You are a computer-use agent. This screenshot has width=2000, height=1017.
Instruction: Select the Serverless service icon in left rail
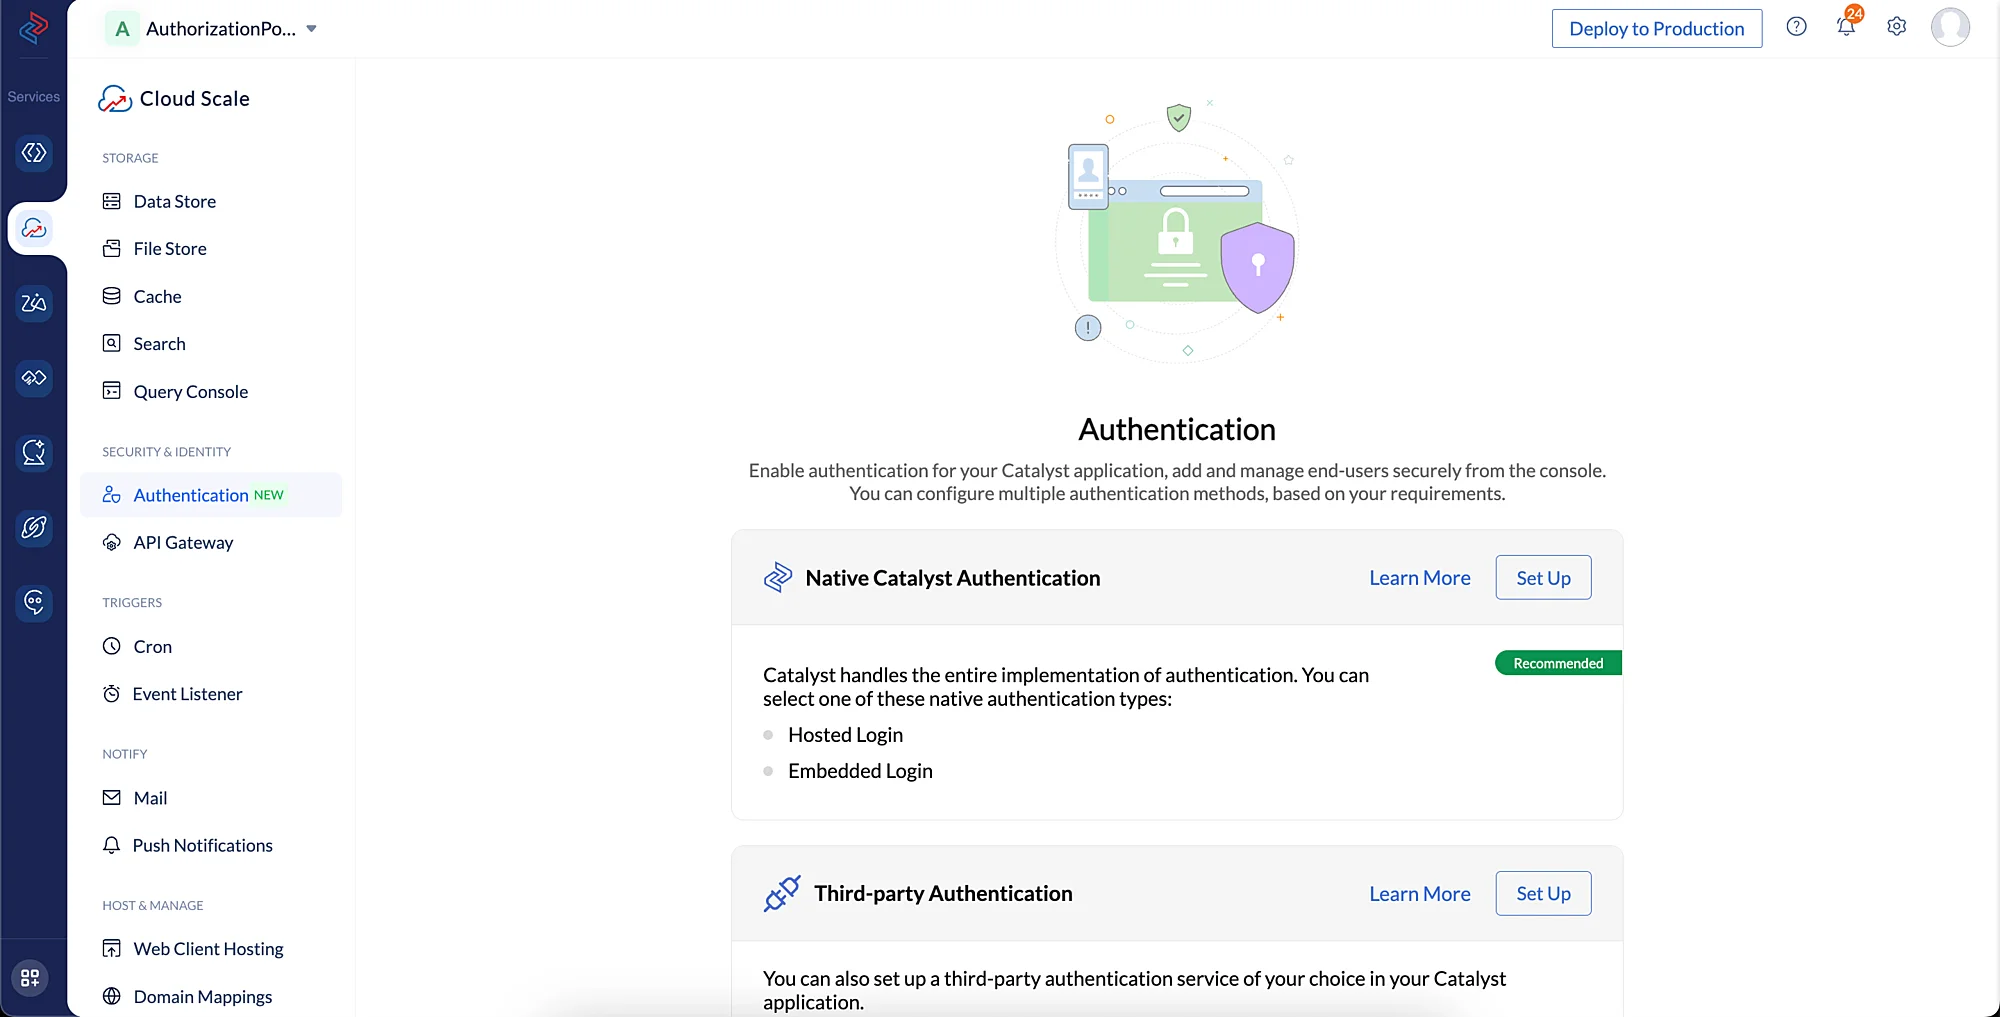(x=34, y=153)
